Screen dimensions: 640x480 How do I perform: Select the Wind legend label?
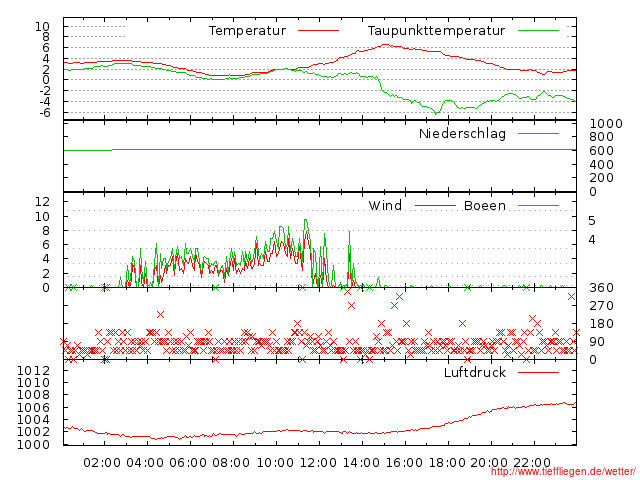point(385,205)
